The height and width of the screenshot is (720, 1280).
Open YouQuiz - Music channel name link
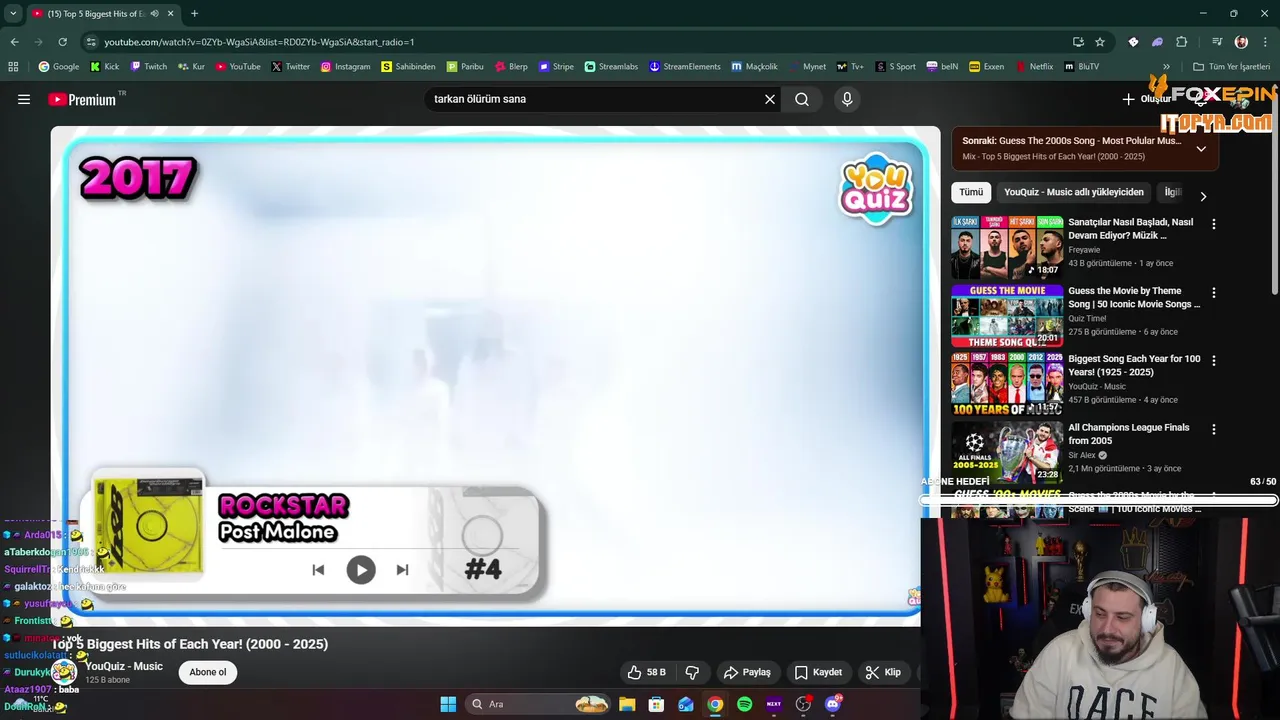pyautogui.click(x=124, y=666)
